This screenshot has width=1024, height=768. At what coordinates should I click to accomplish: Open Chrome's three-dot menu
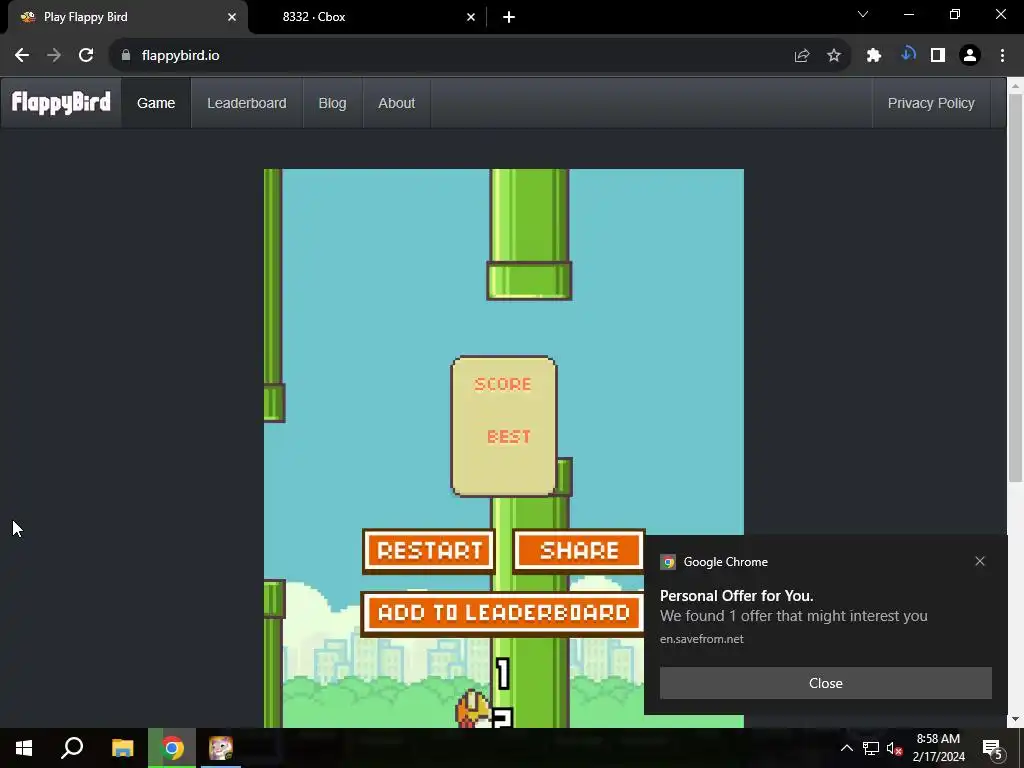click(x=1002, y=56)
